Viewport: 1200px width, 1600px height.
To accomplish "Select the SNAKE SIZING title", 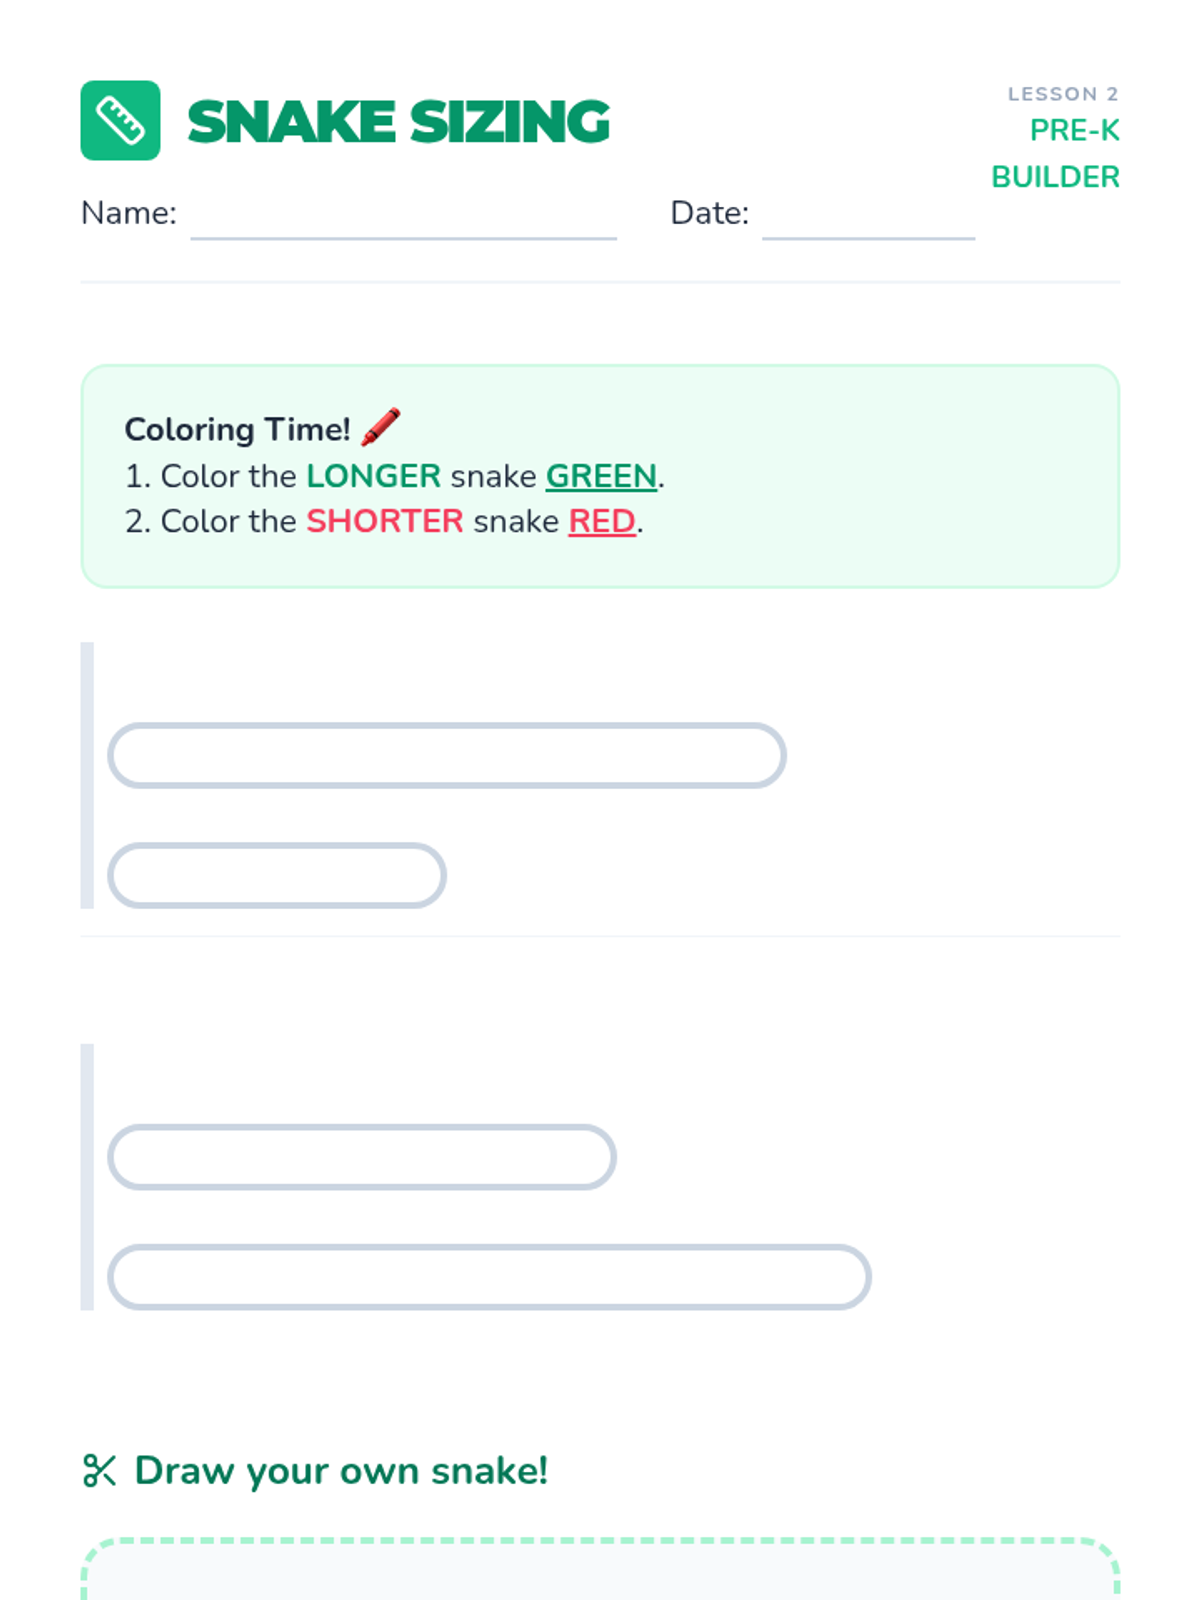I will click(398, 122).
